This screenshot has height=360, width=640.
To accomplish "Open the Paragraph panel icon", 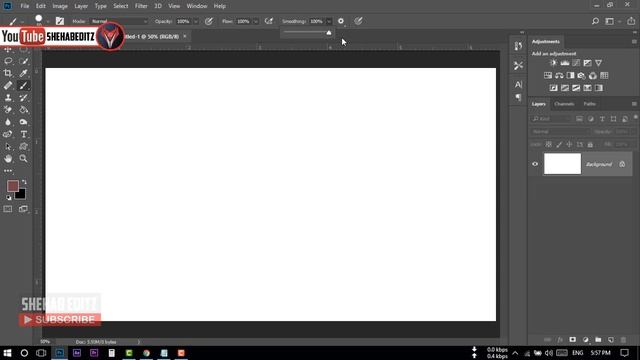I will (x=518, y=97).
